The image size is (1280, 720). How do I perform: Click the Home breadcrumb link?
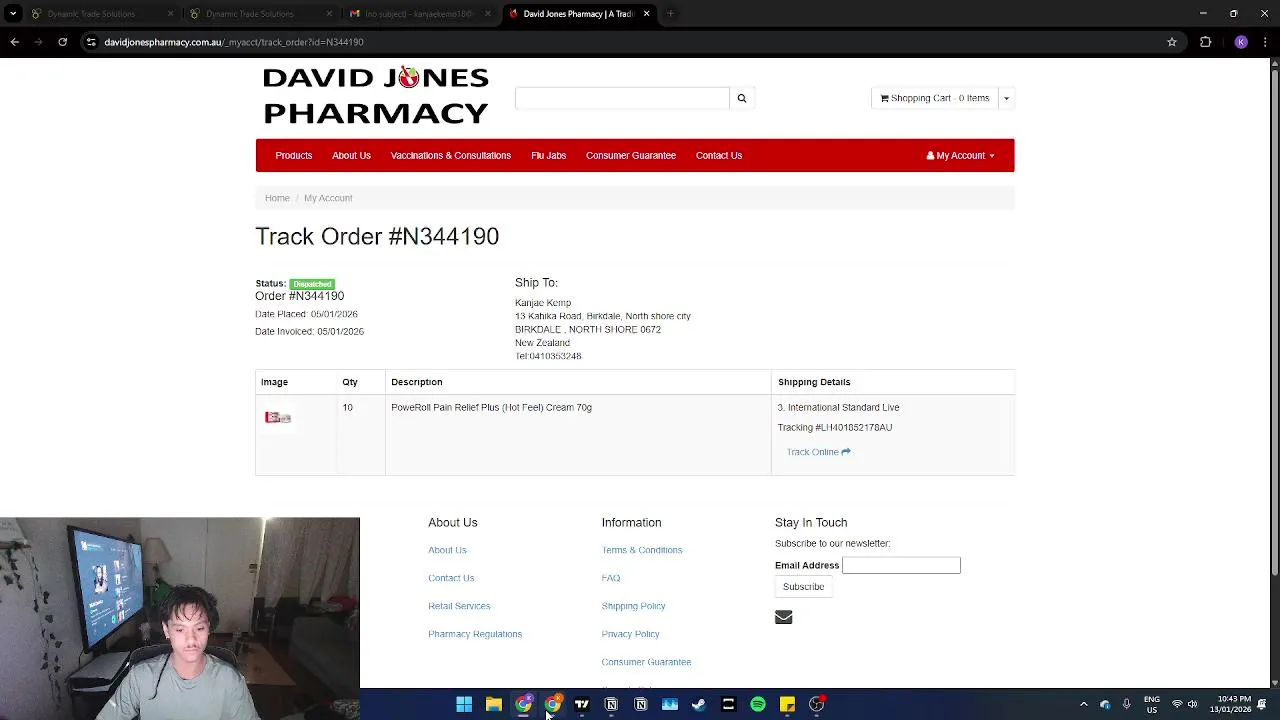[277, 198]
